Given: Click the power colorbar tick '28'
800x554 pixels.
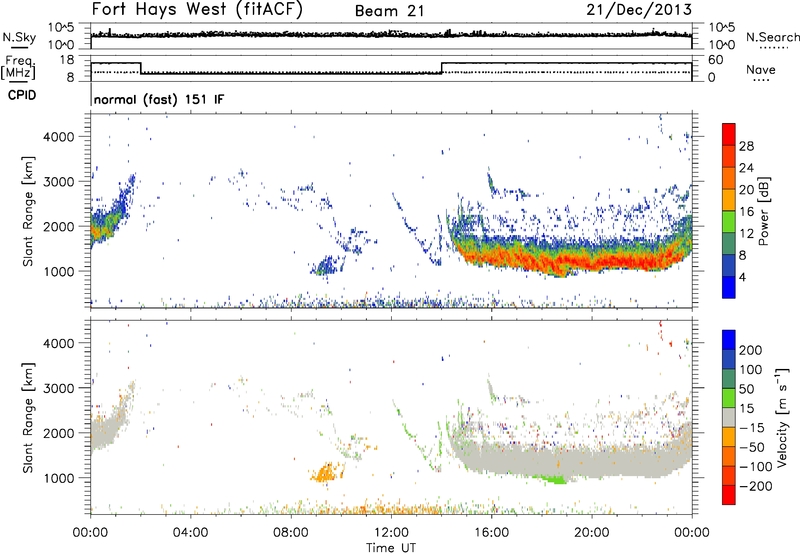Looking at the screenshot, I should tap(746, 146).
